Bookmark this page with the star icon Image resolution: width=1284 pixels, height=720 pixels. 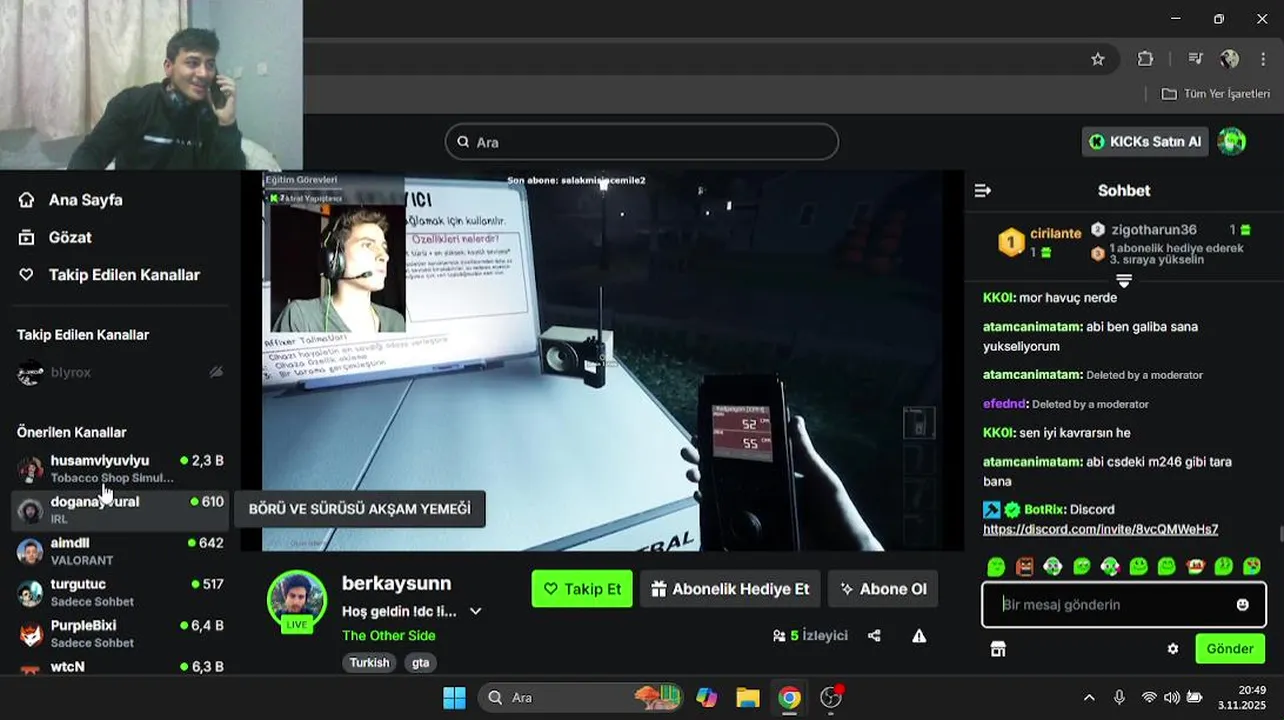tap(1097, 59)
